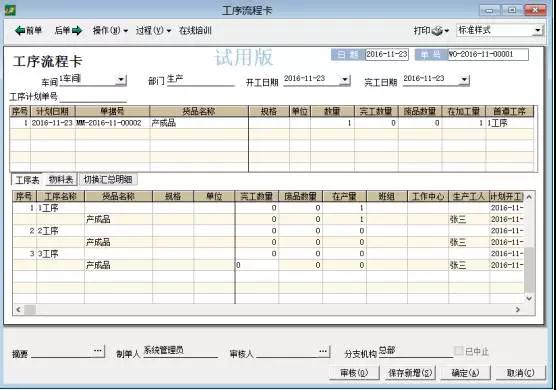Open the 审核人 ellipsis browse button
The image size is (556, 390).
pos(323,351)
